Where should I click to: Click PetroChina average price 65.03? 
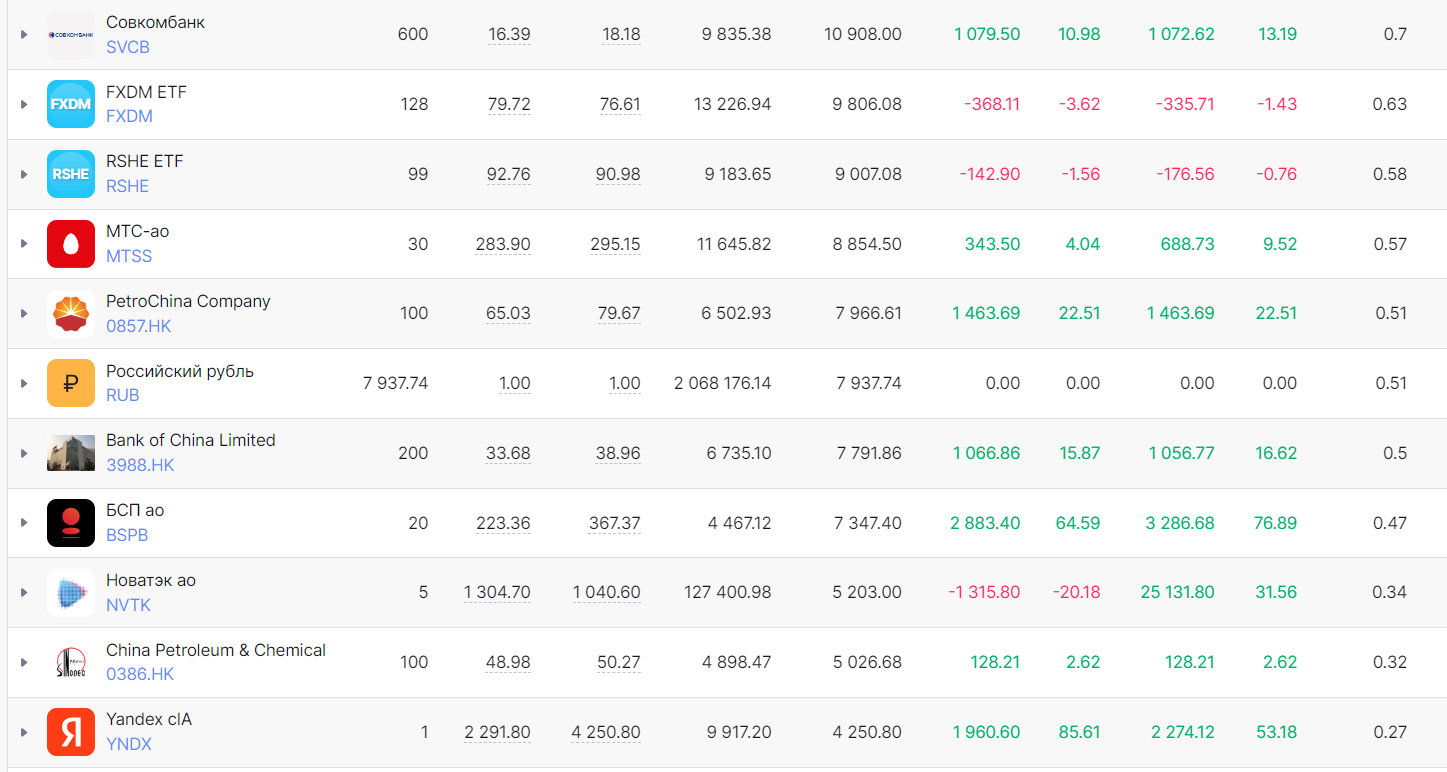coord(508,314)
